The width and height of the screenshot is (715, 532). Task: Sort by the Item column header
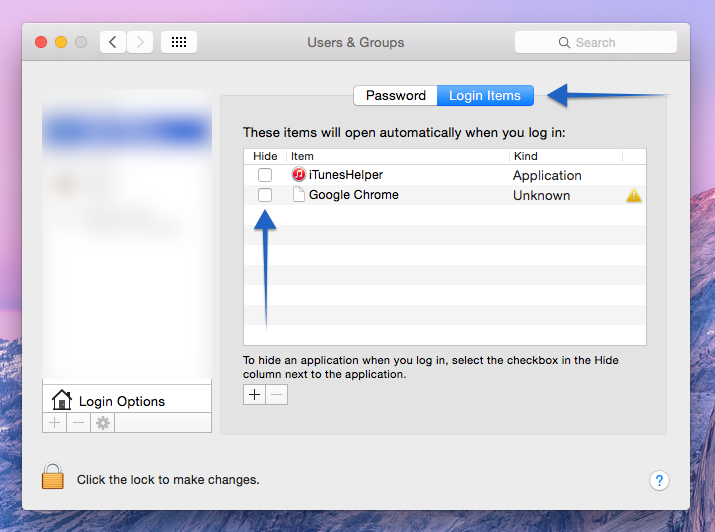(x=398, y=156)
